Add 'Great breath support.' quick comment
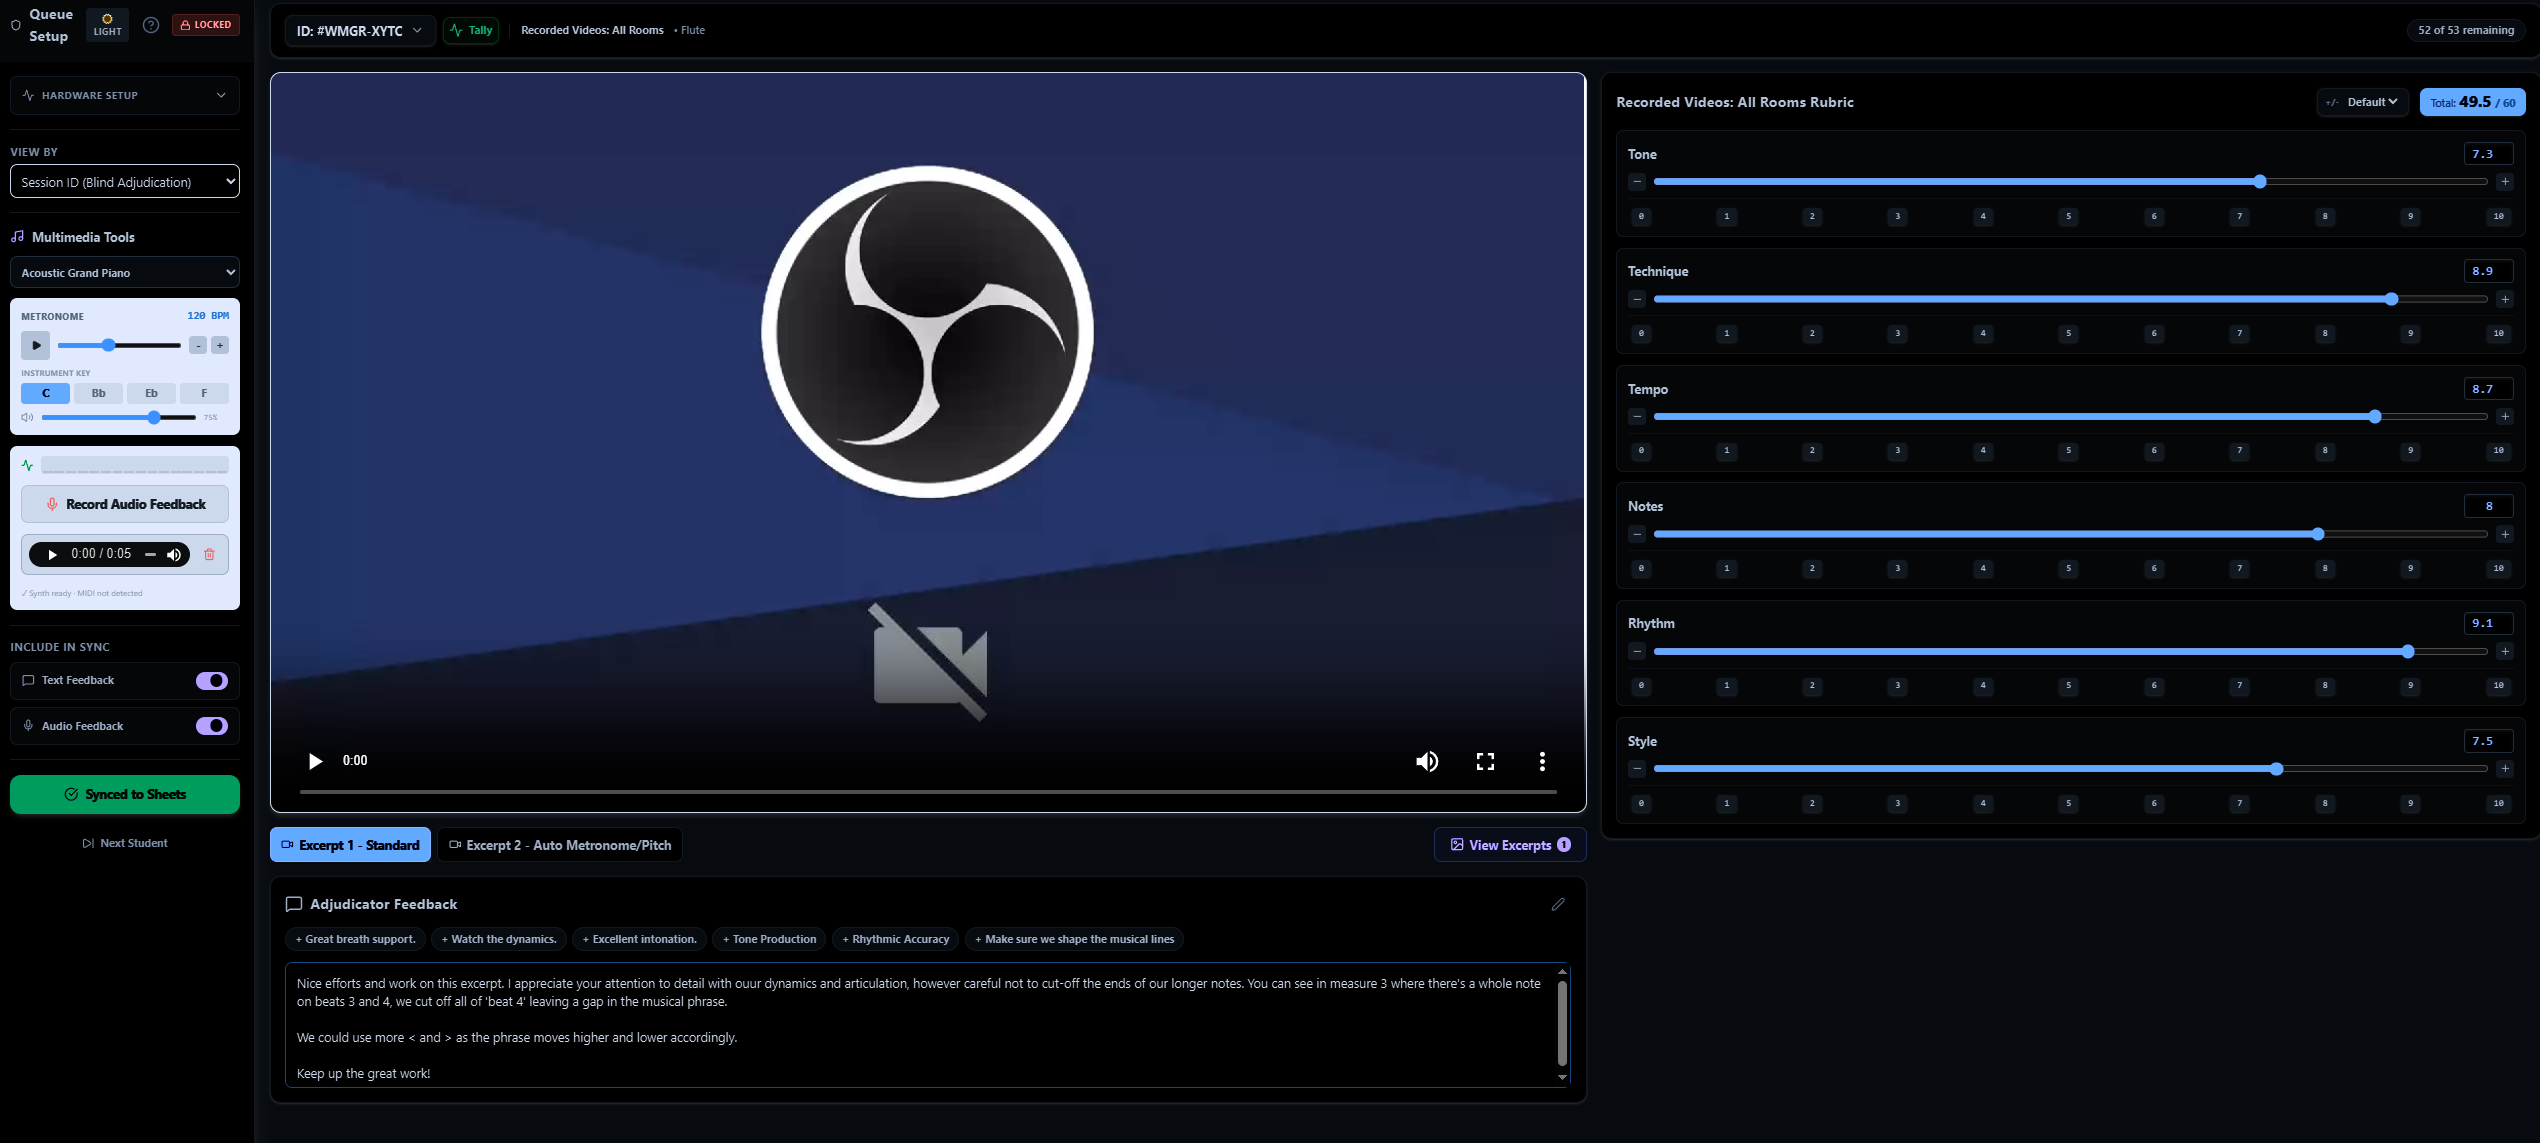2540x1143 pixels. [x=355, y=939]
